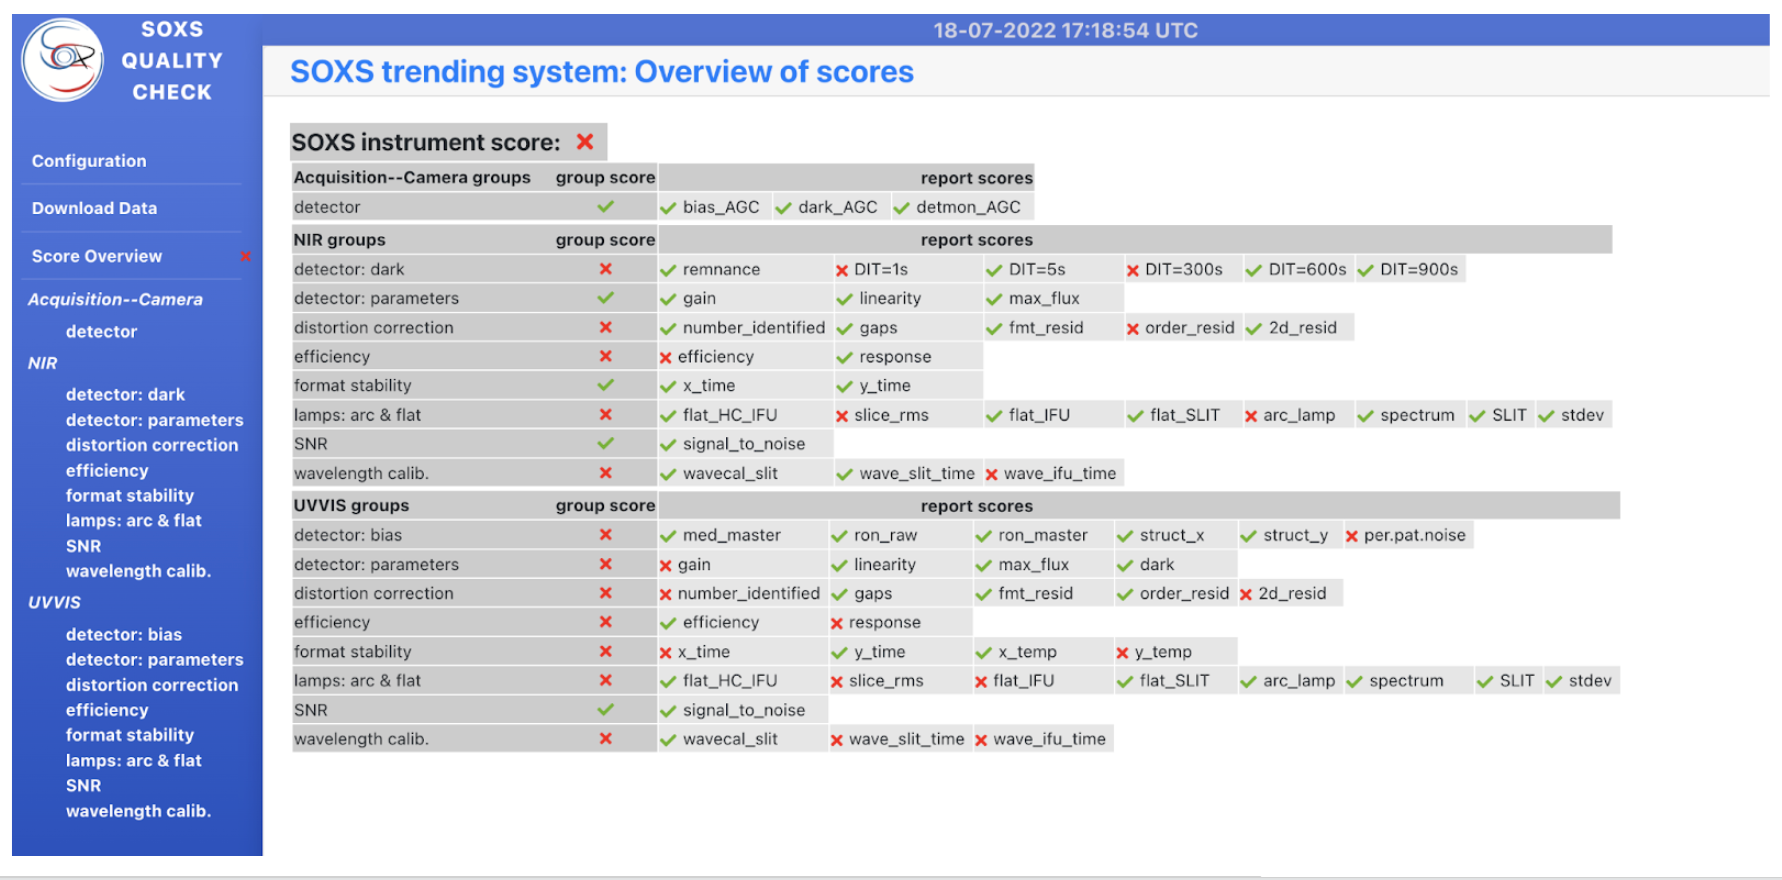
Task: Click the NIR distortion correction group score cross
Action: [605, 327]
